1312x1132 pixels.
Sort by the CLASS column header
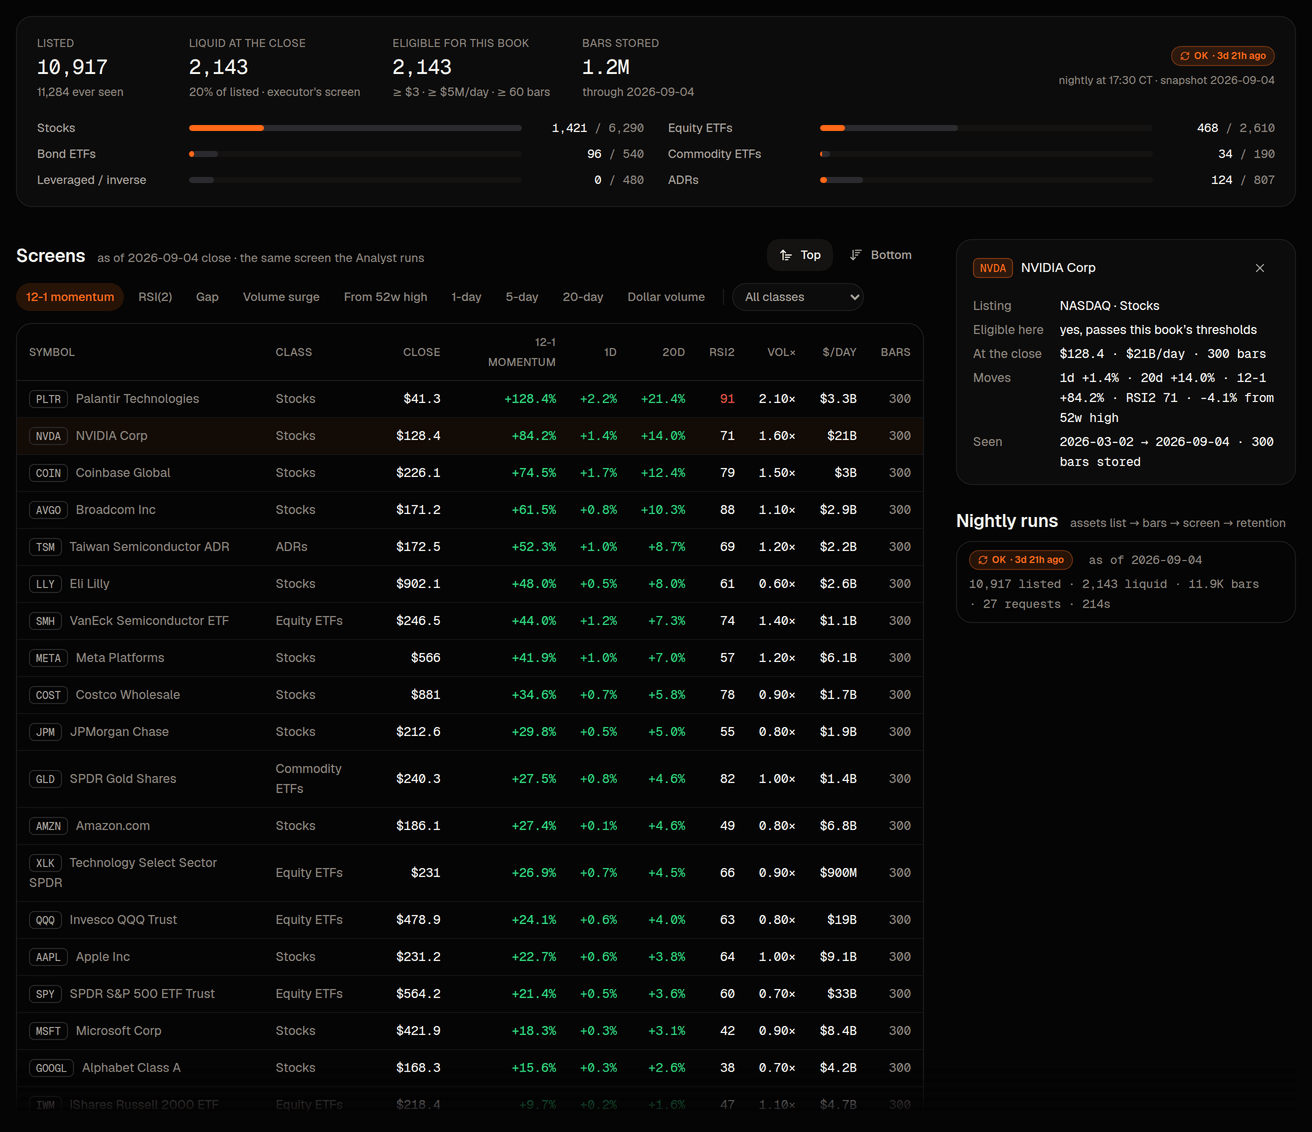click(x=294, y=352)
